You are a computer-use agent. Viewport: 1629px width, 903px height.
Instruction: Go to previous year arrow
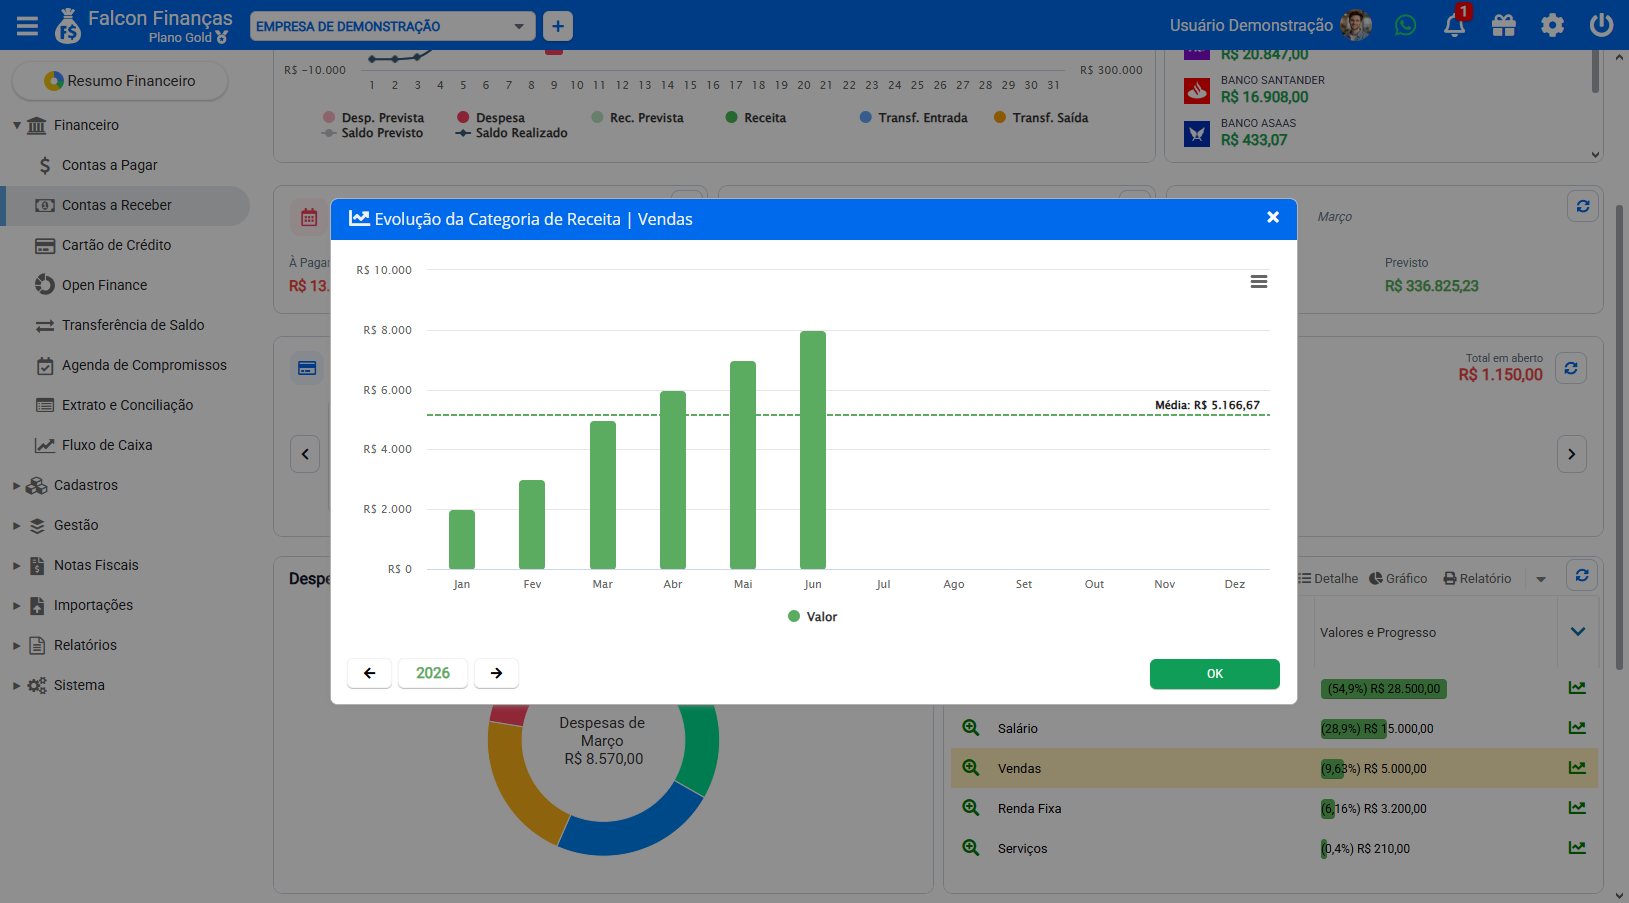pos(369,673)
